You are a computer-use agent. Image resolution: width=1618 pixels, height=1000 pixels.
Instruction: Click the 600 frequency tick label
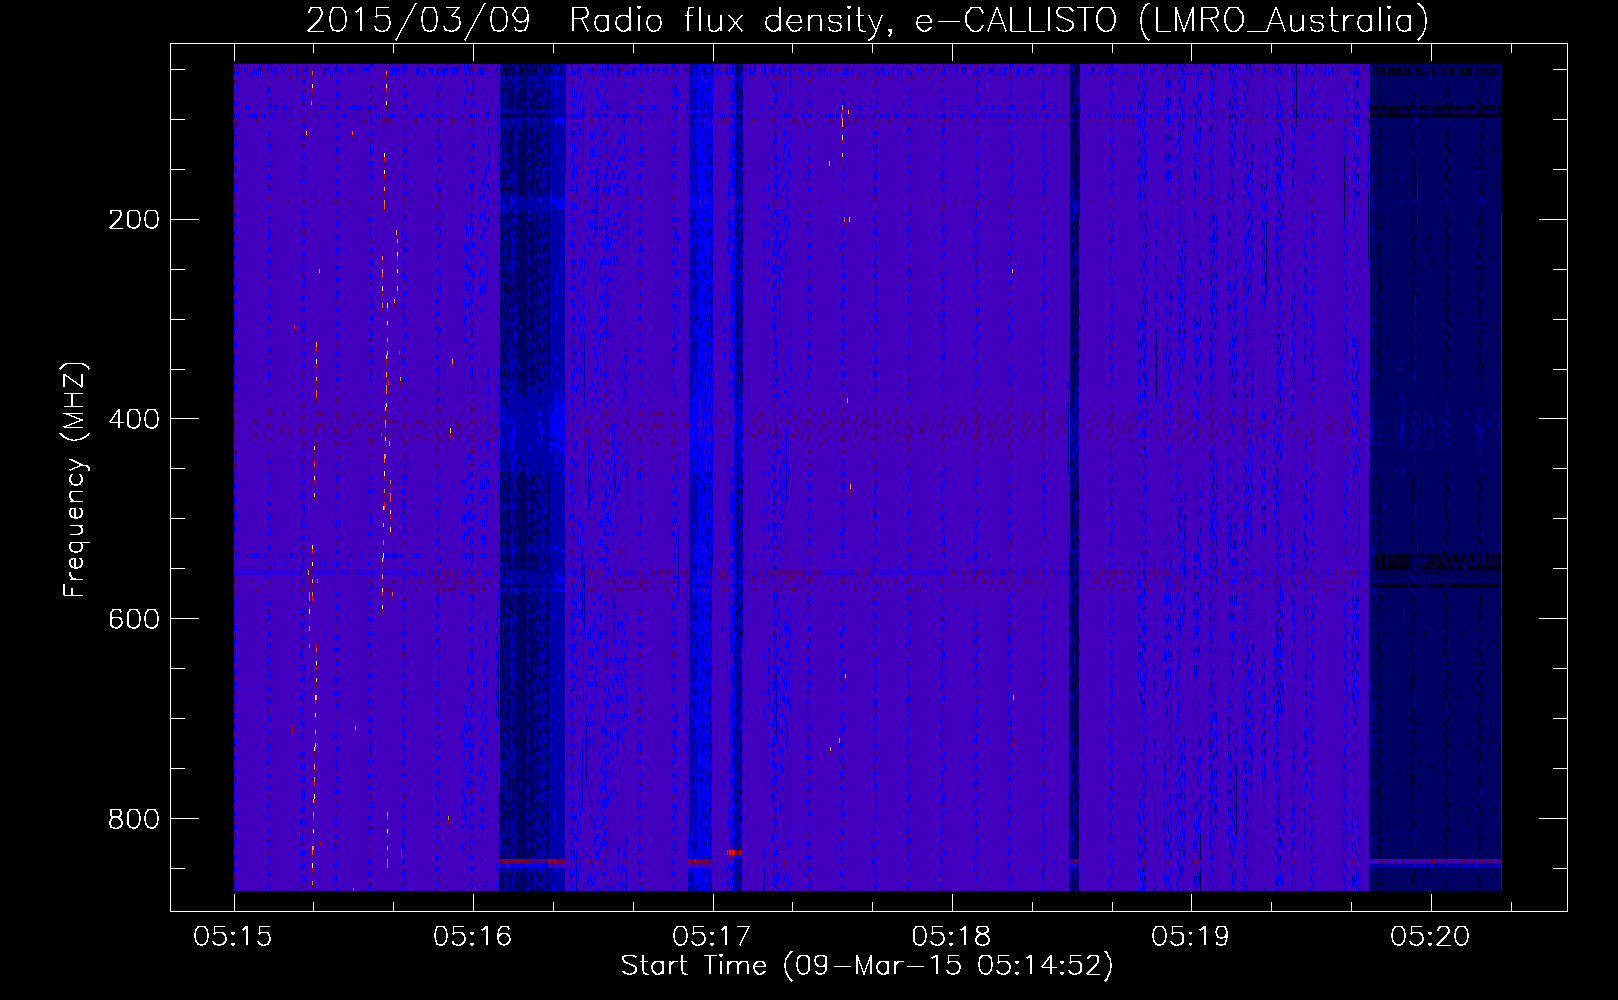(x=133, y=620)
